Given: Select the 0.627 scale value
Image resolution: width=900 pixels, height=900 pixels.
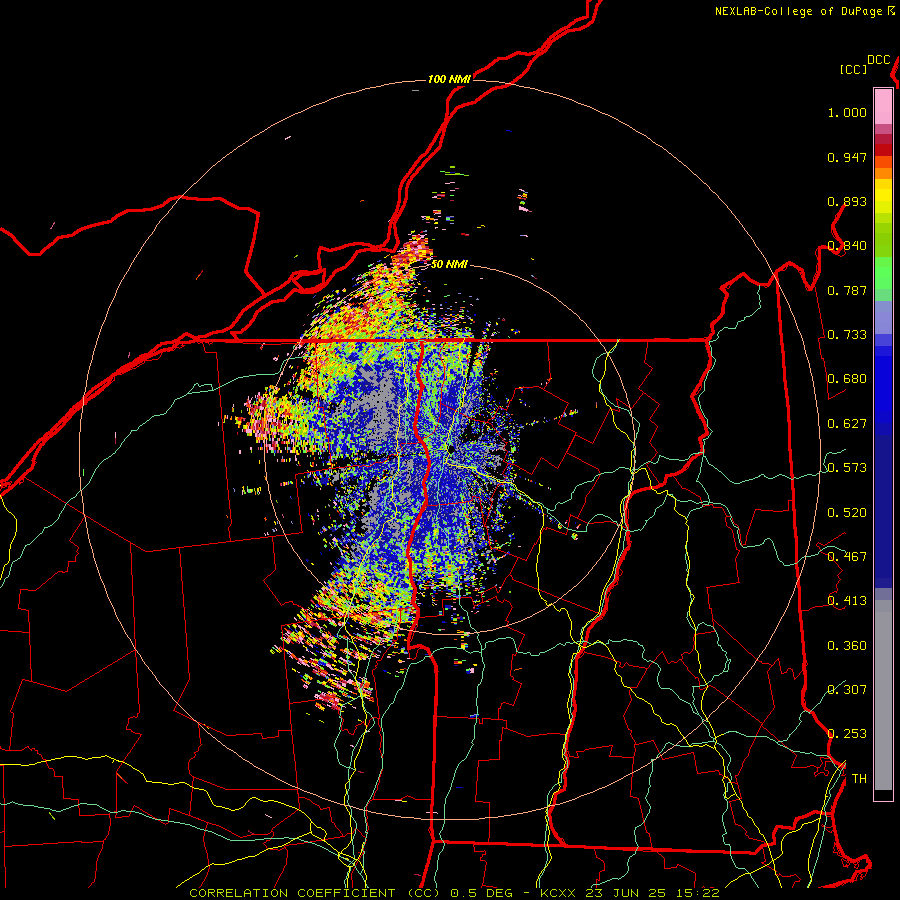Looking at the screenshot, I should point(847,424).
